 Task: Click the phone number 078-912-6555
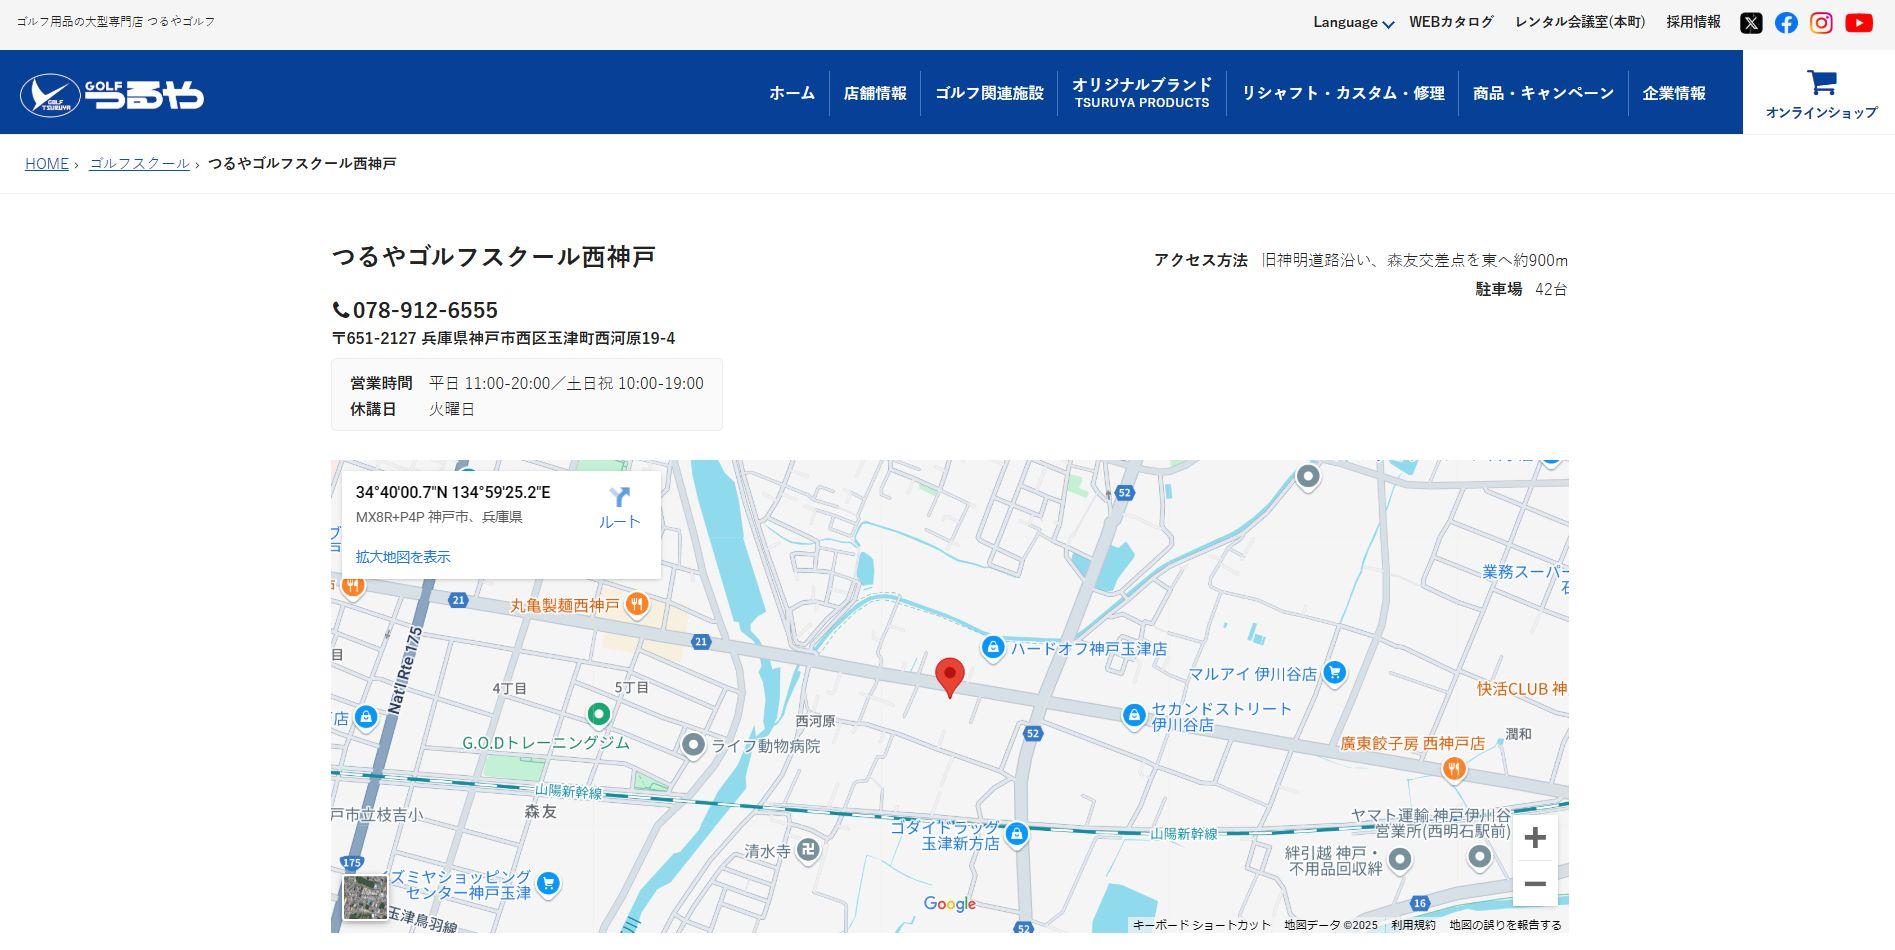tap(425, 310)
